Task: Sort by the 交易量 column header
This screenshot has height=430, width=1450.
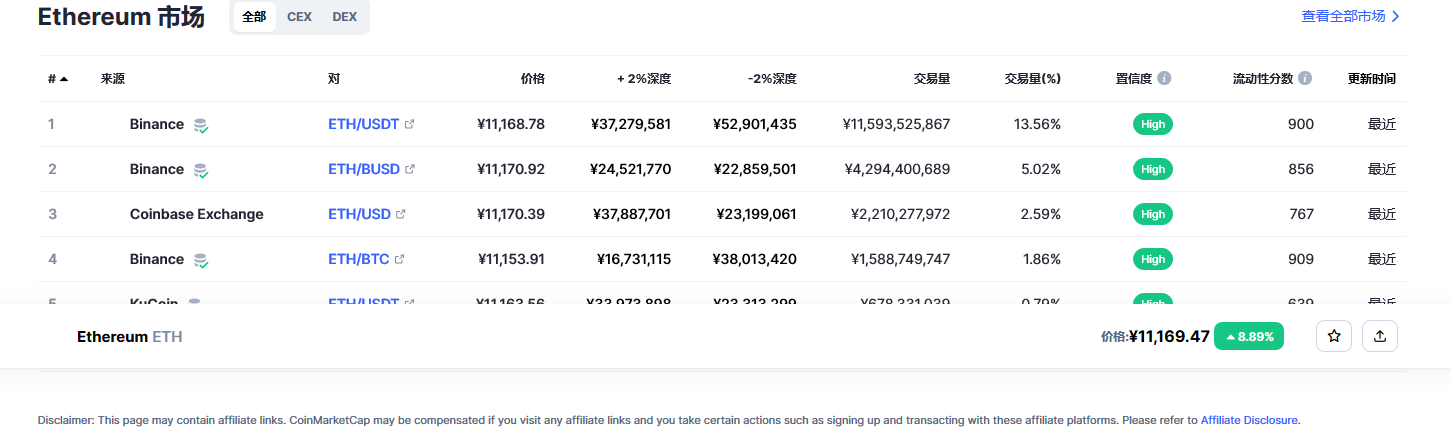Action: pyautogui.click(x=931, y=78)
